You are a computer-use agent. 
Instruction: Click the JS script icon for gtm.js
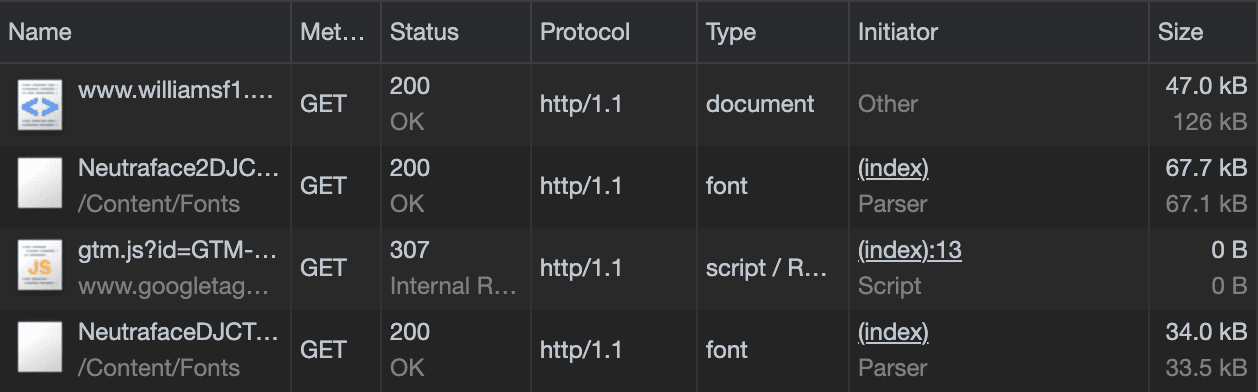point(40,268)
